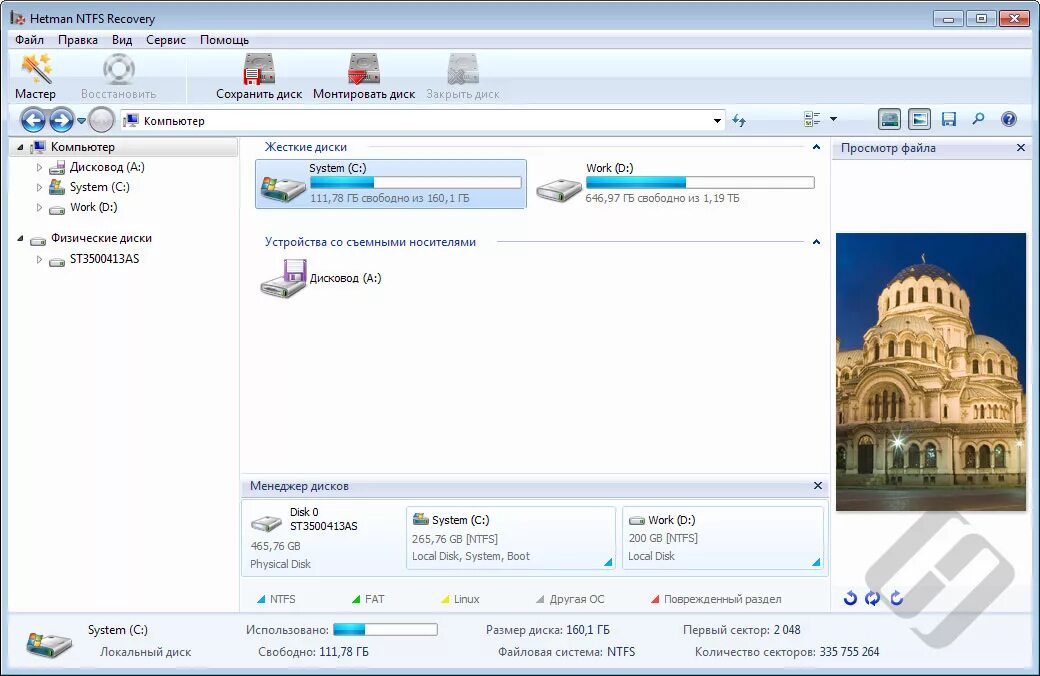This screenshot has width=1040, height=676.
Task: Switch to thumbnail preview mode
Action: tap(919, 119)
